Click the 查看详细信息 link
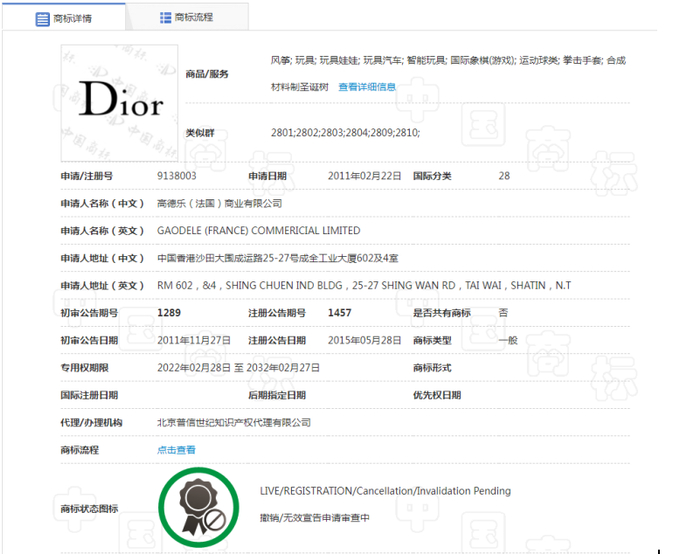This screenshot has height=554, width=700. pyautogui.click(x=367, y=87)
